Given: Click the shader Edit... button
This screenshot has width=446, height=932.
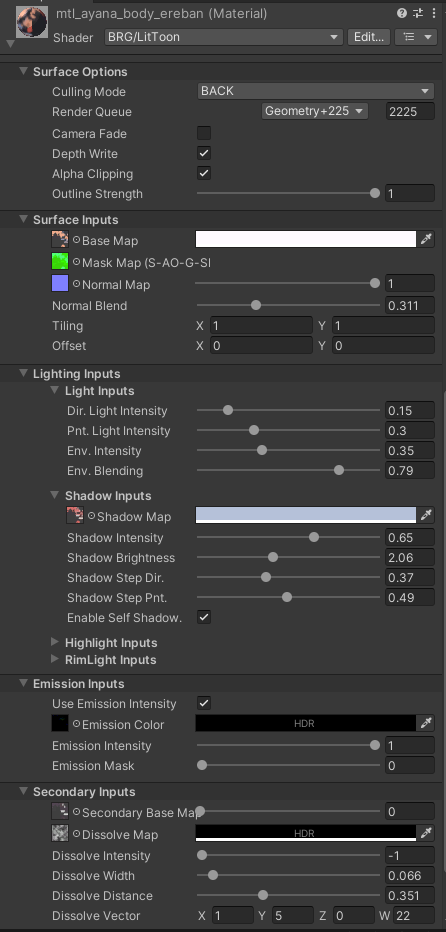Looking at the screenshot, I should (369, 37).
